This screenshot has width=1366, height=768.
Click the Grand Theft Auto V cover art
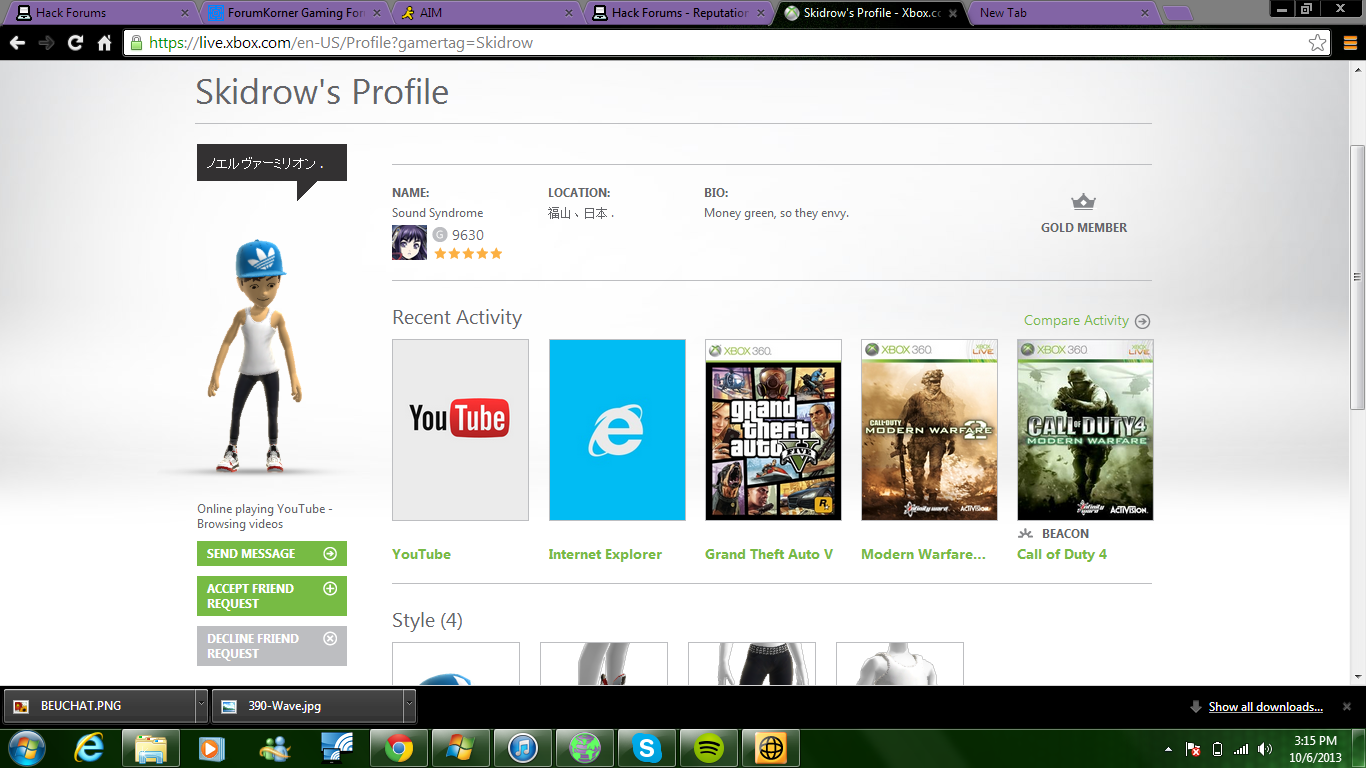773,430
